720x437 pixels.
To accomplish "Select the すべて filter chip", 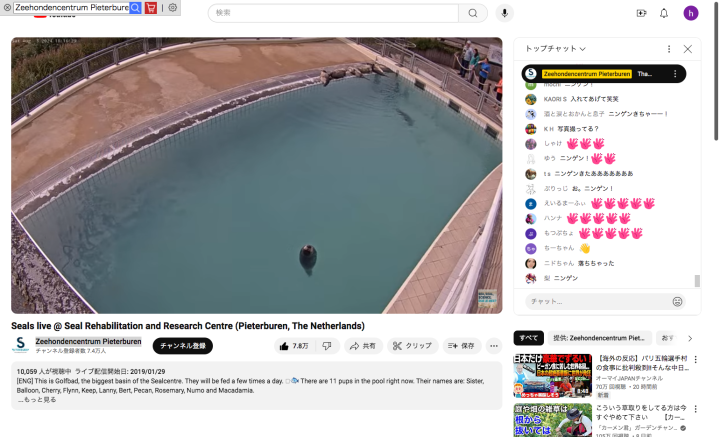I will tap(529, 338).
